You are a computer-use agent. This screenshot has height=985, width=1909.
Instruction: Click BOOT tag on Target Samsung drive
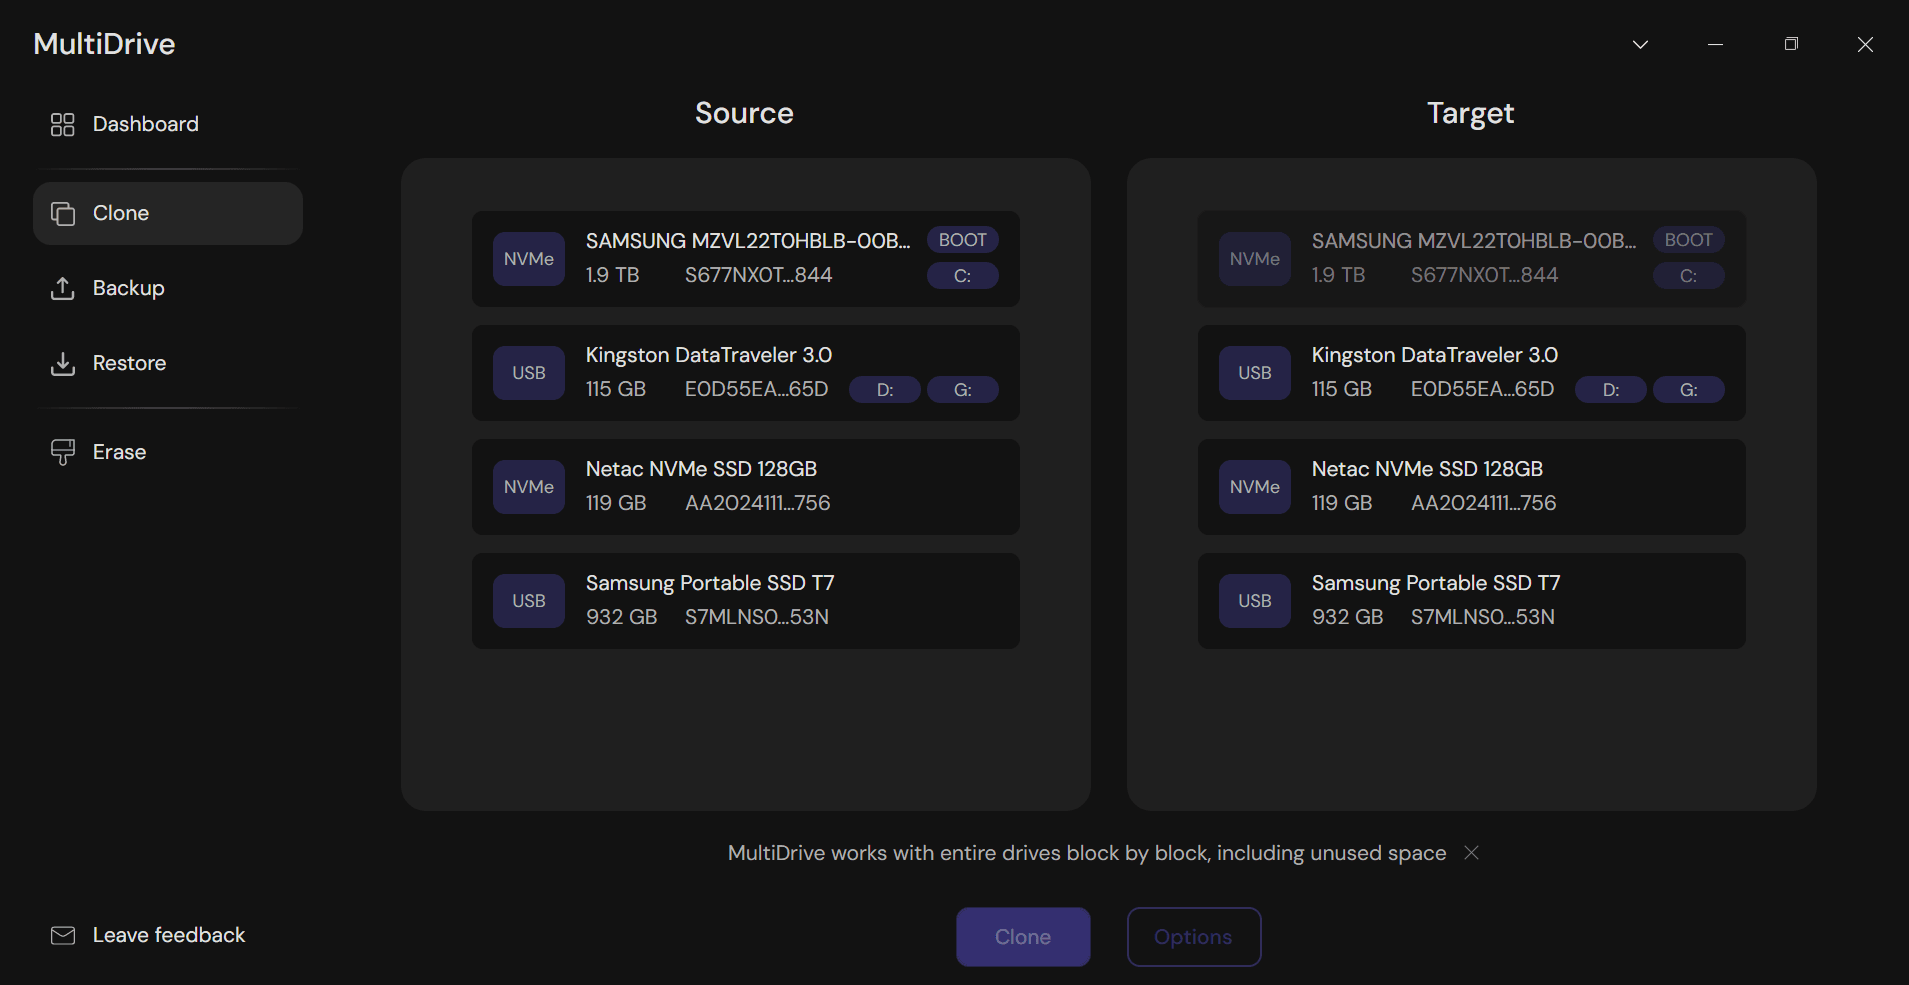click(x=1689, y=240)
